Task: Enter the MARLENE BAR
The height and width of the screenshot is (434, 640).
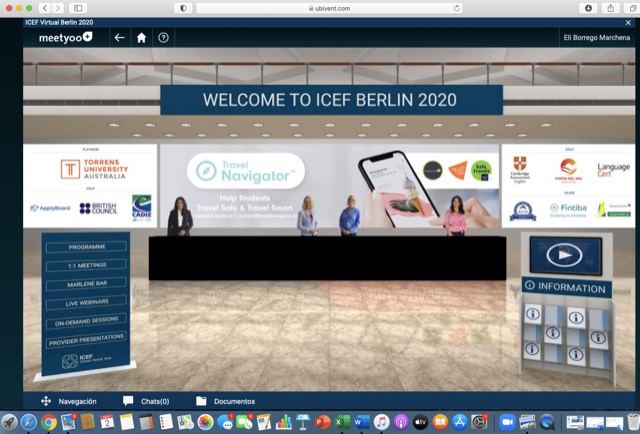Action: 87,284
